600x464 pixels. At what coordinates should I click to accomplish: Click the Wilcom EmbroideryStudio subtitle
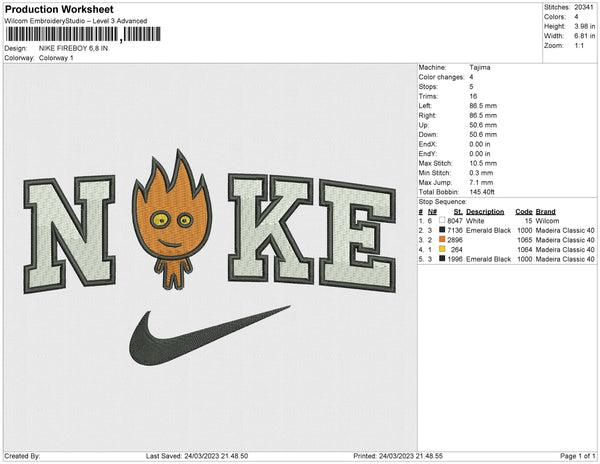[76, 21]
